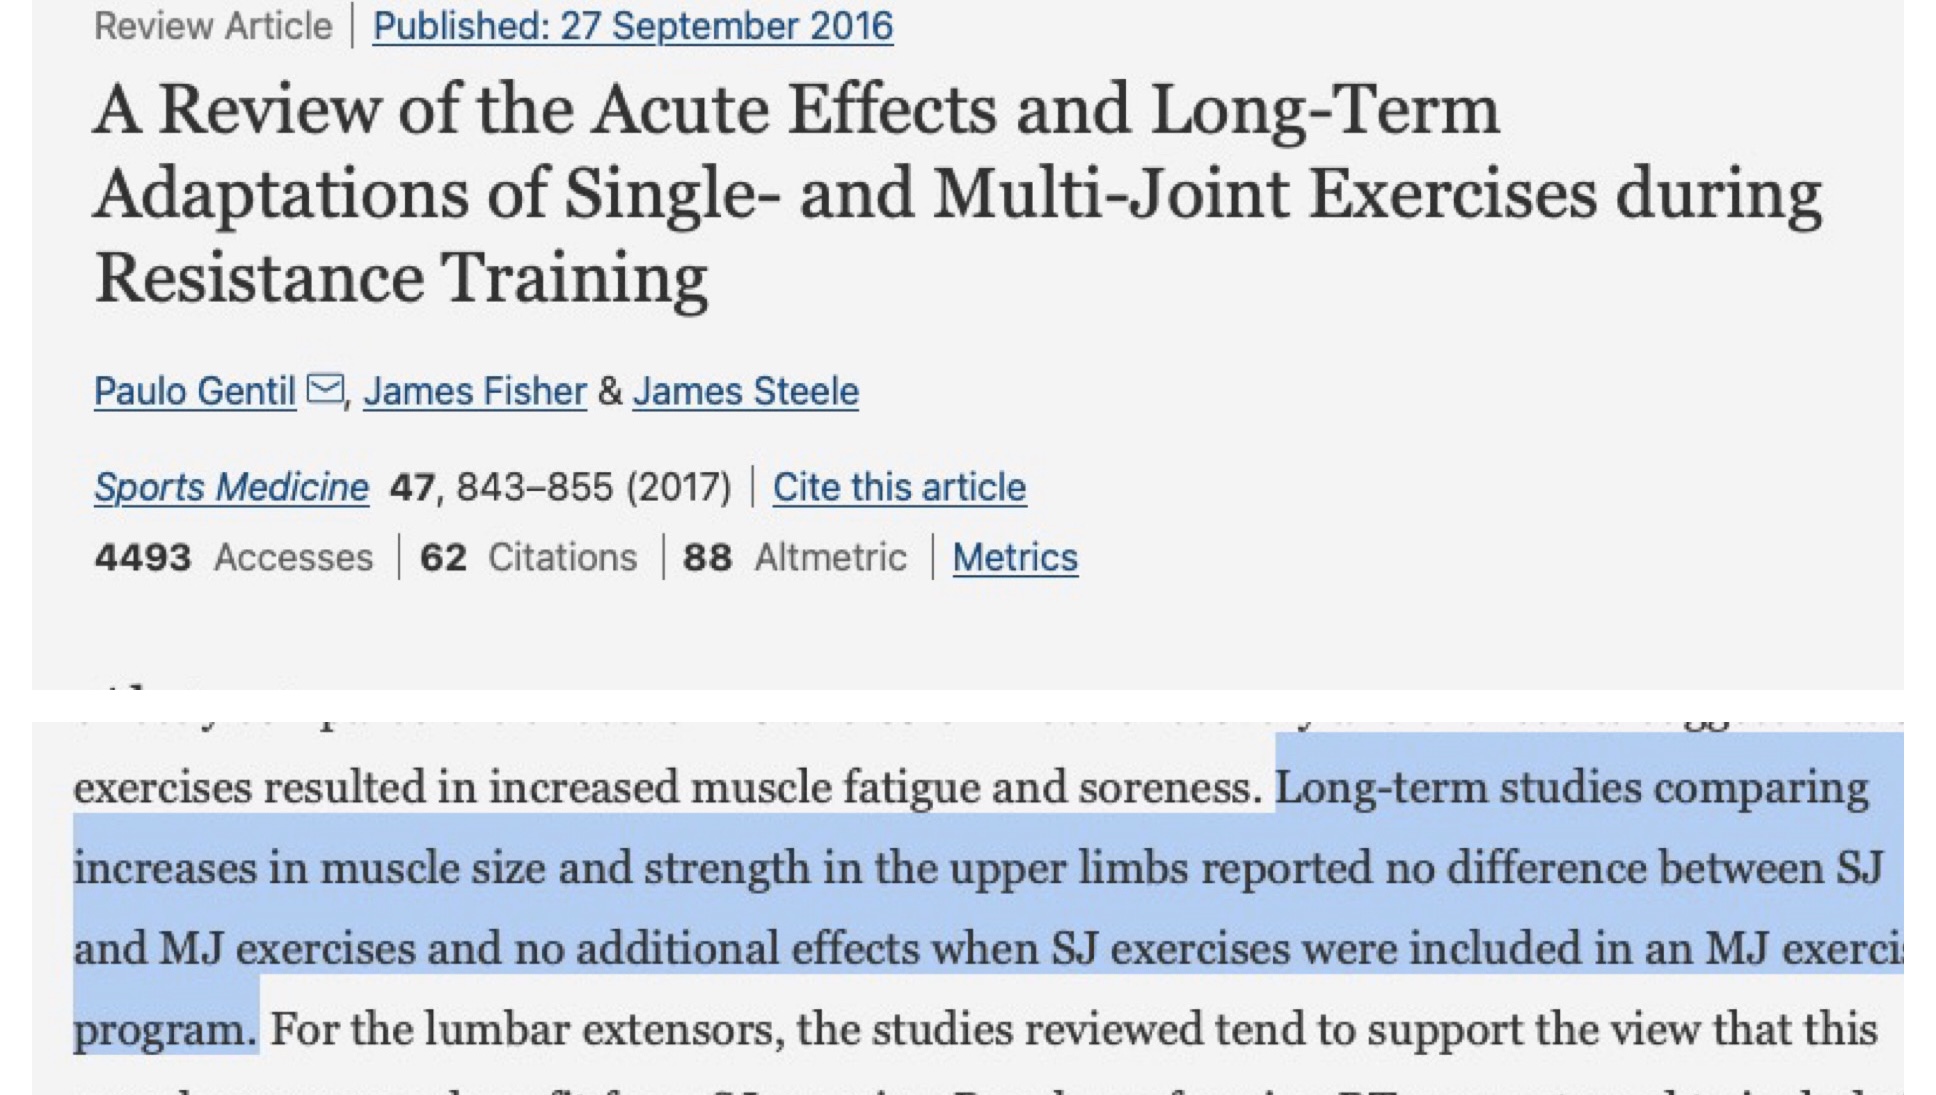Click the 4493 Accesses count

pos(233,557)
